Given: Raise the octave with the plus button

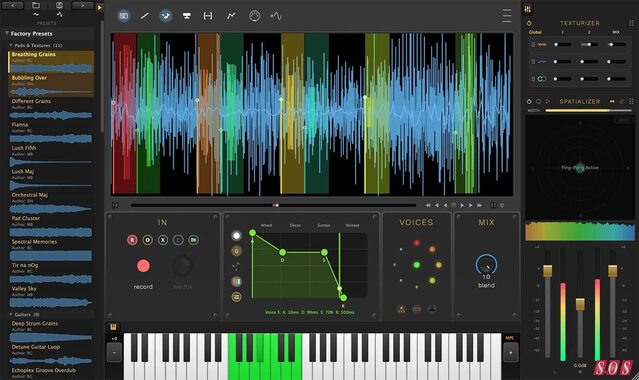Looking at the screenshot, I should click(x=510, y=352).
